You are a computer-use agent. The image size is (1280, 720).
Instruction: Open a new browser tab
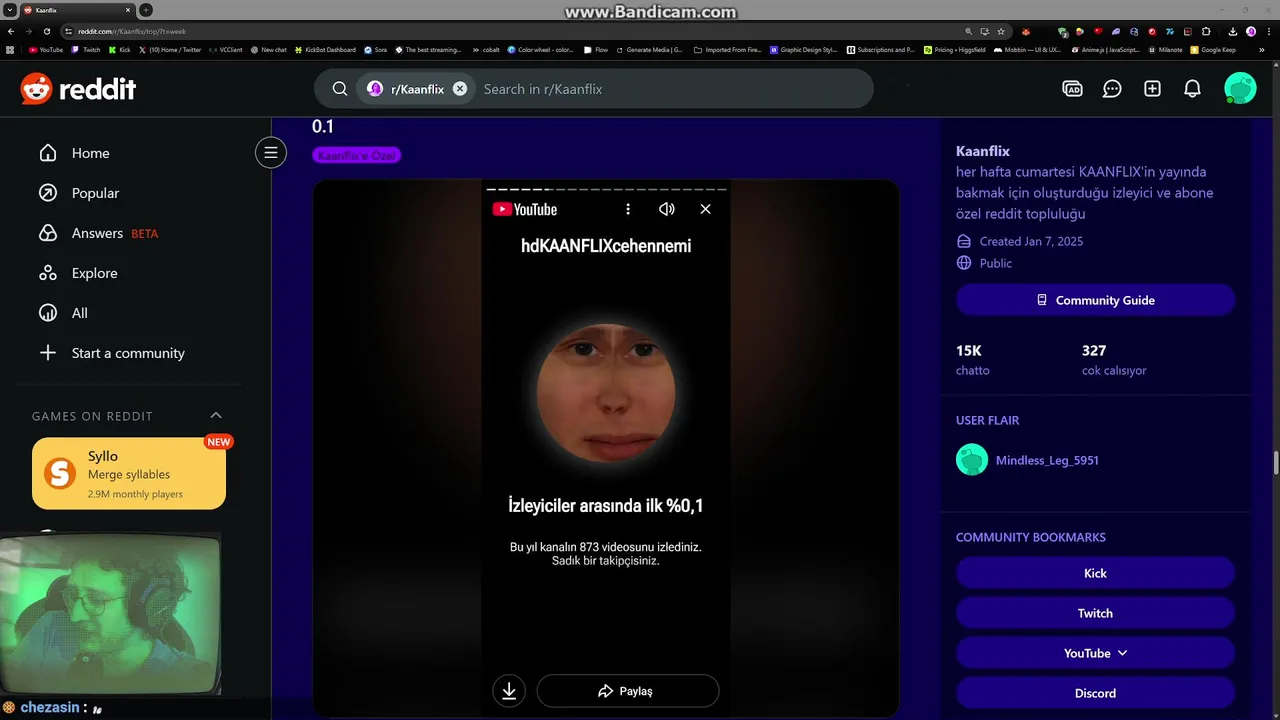point(146,10)
